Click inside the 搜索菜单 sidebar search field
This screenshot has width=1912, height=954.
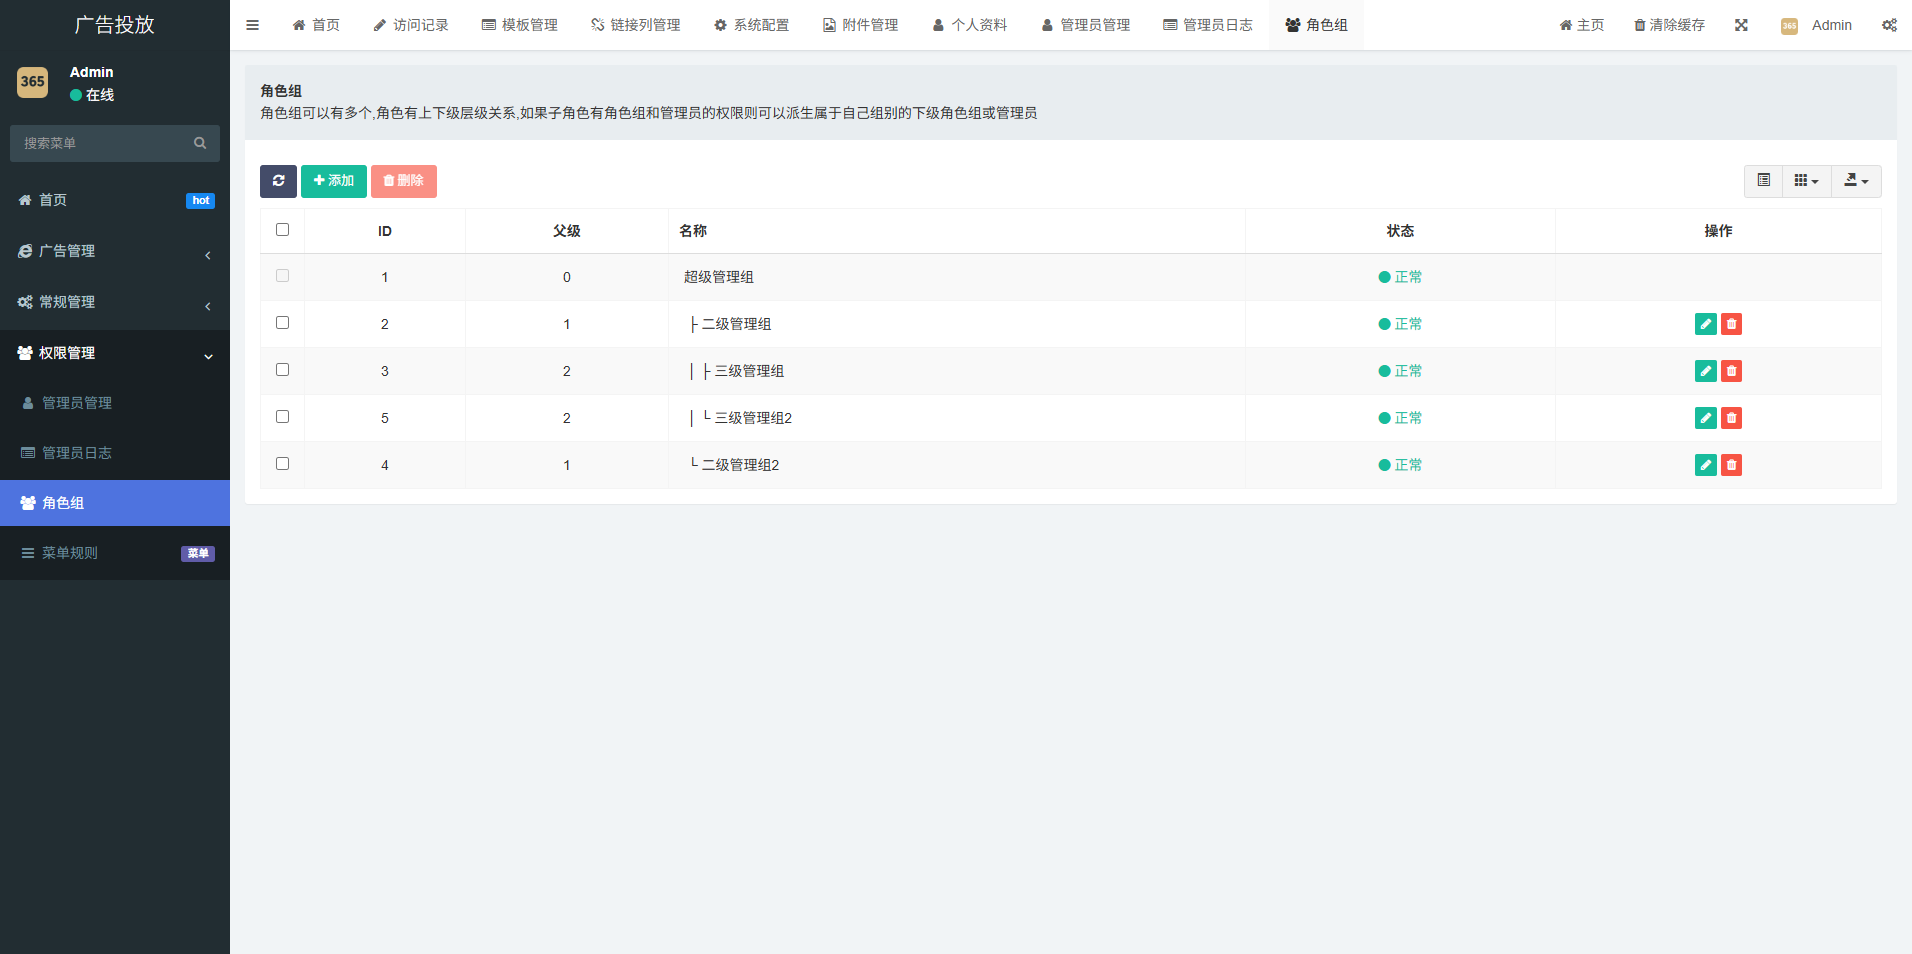100,143
